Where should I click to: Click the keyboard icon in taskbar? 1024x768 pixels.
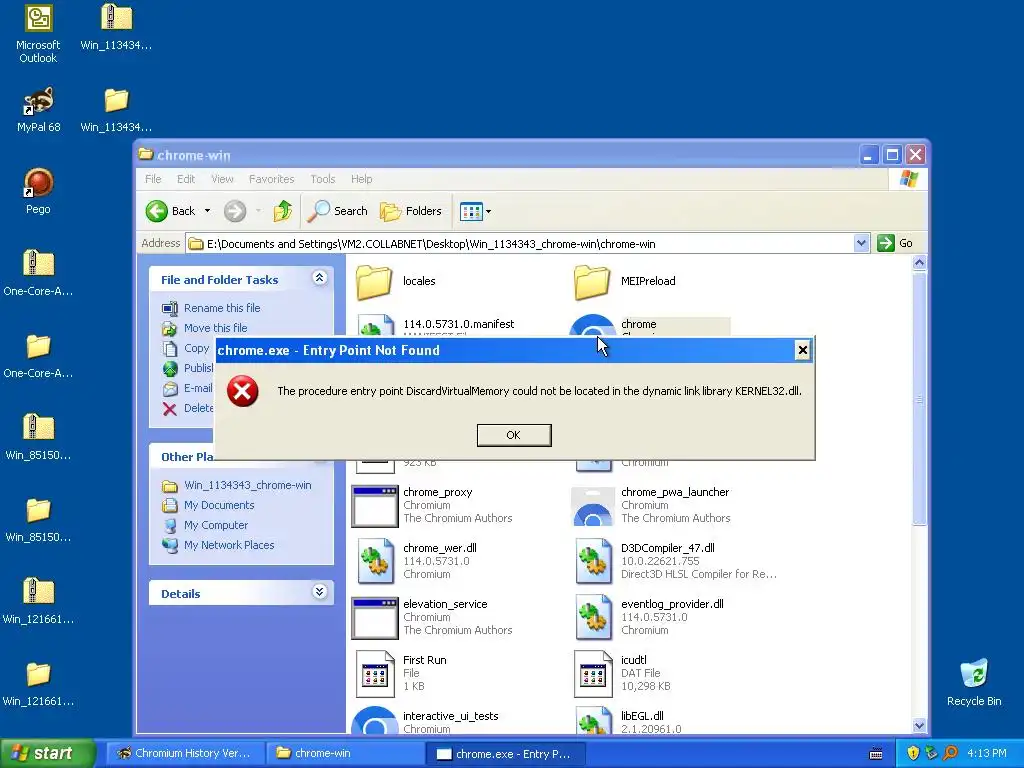[876, 754]
